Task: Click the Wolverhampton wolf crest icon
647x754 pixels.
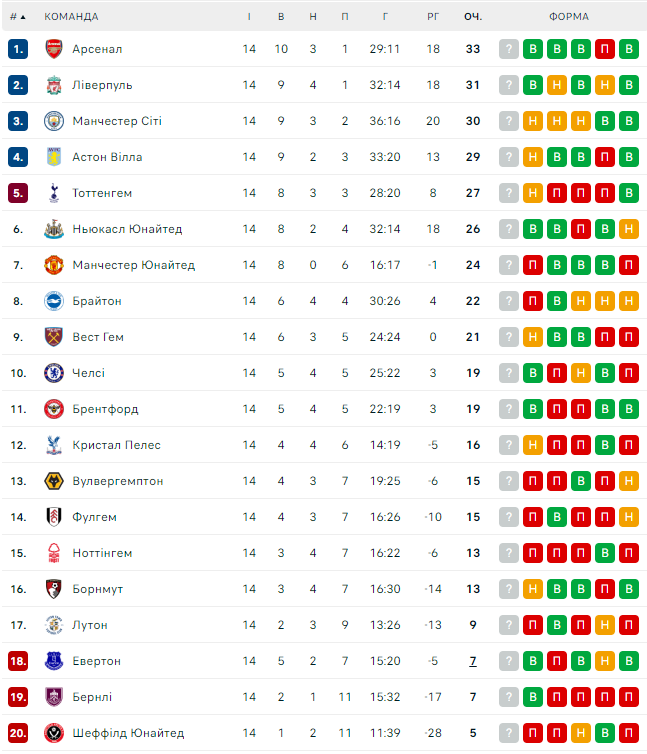Action: (x=54, y=481)
